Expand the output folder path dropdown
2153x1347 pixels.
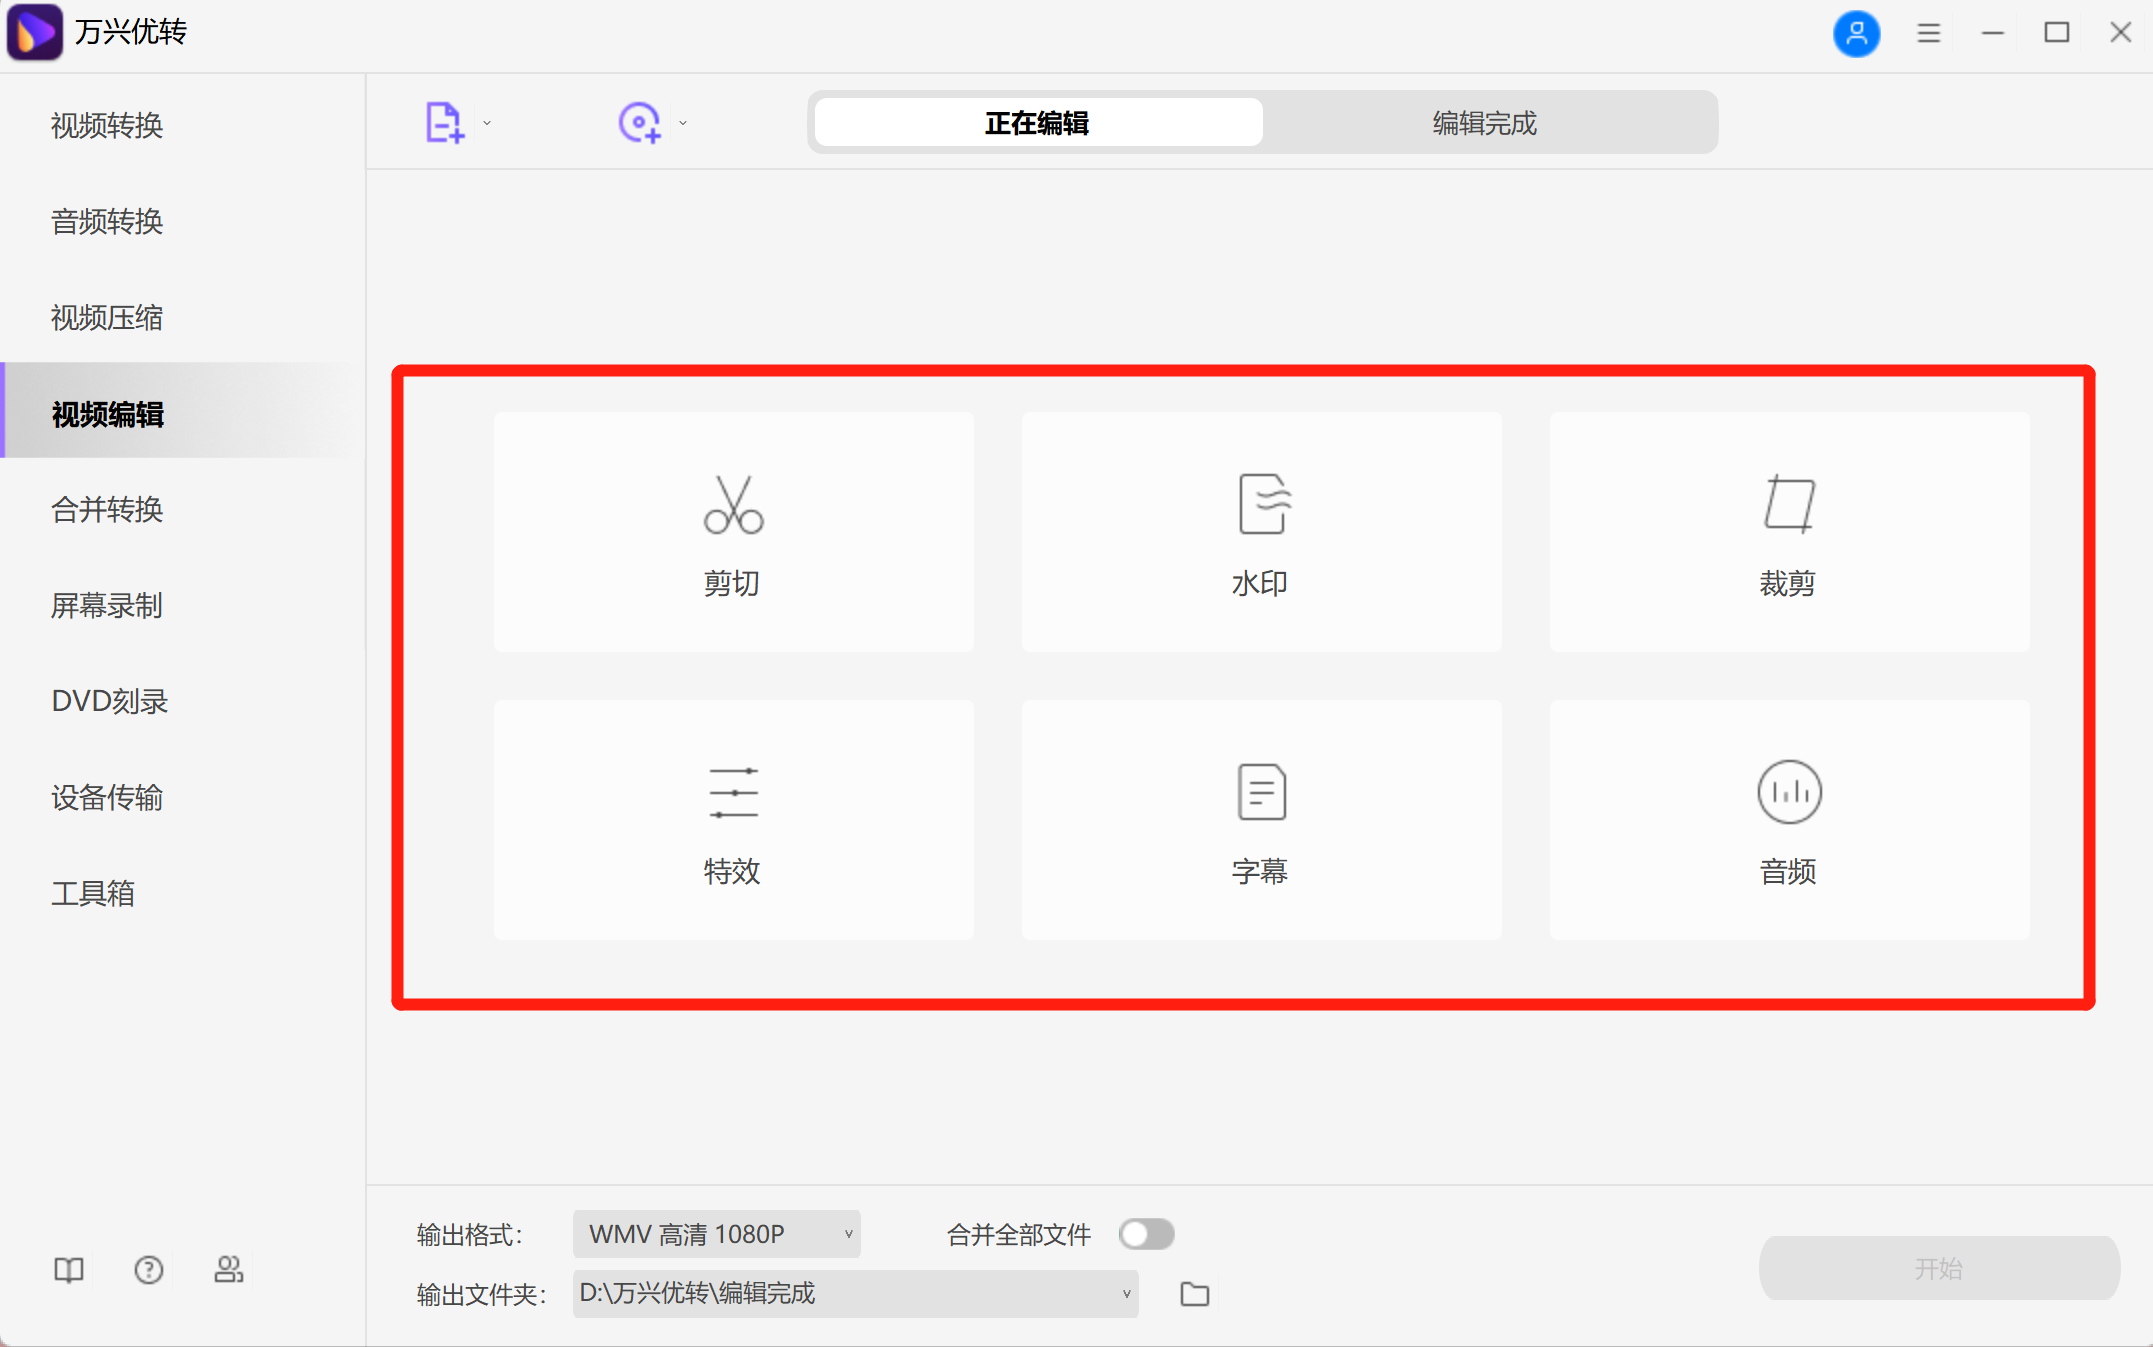click(1125, 1293)
